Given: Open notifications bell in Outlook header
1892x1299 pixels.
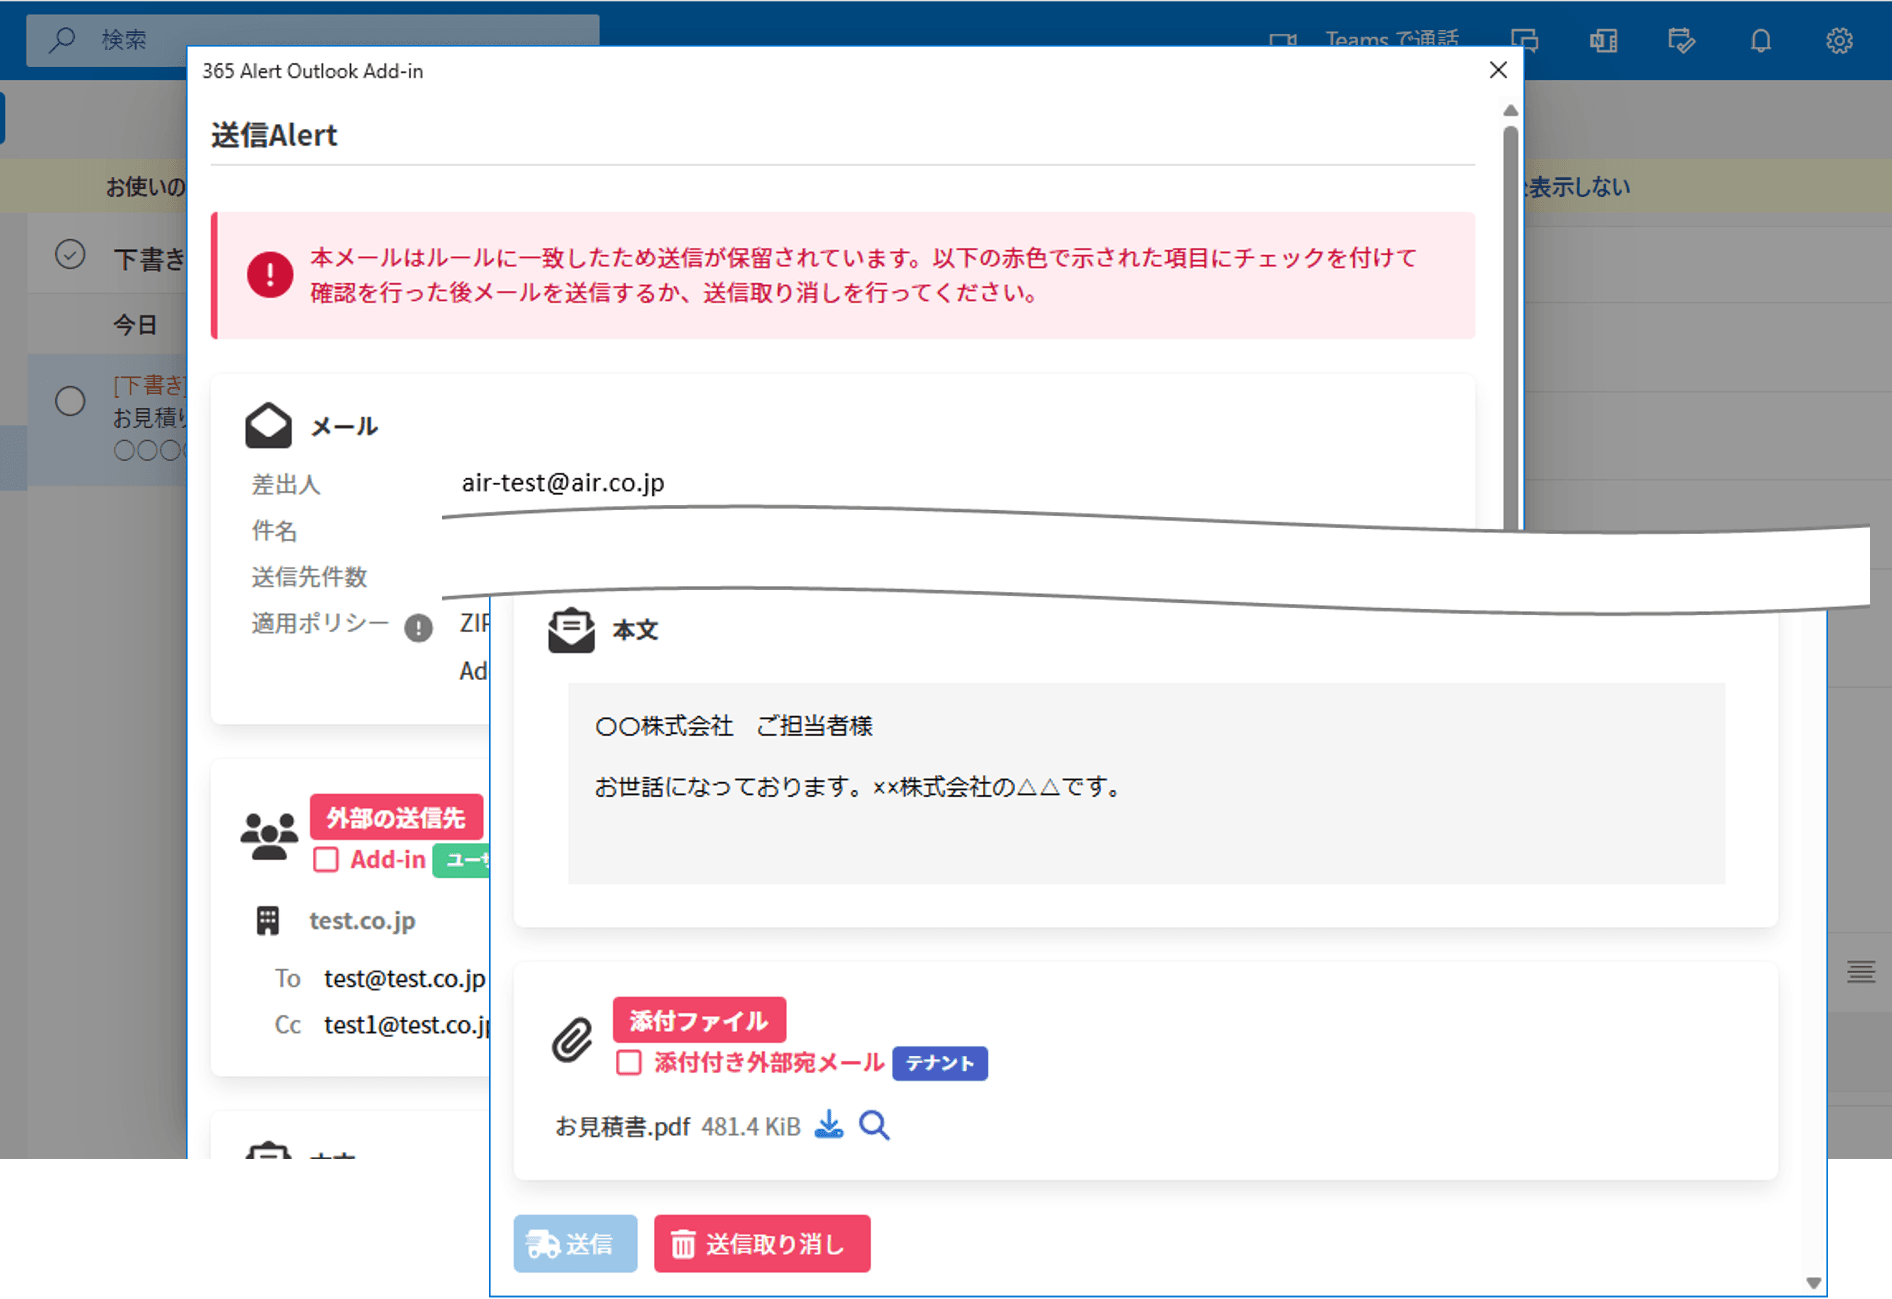Looking at the screenshot, I should pyautogui.click(x=1760, y=40).
